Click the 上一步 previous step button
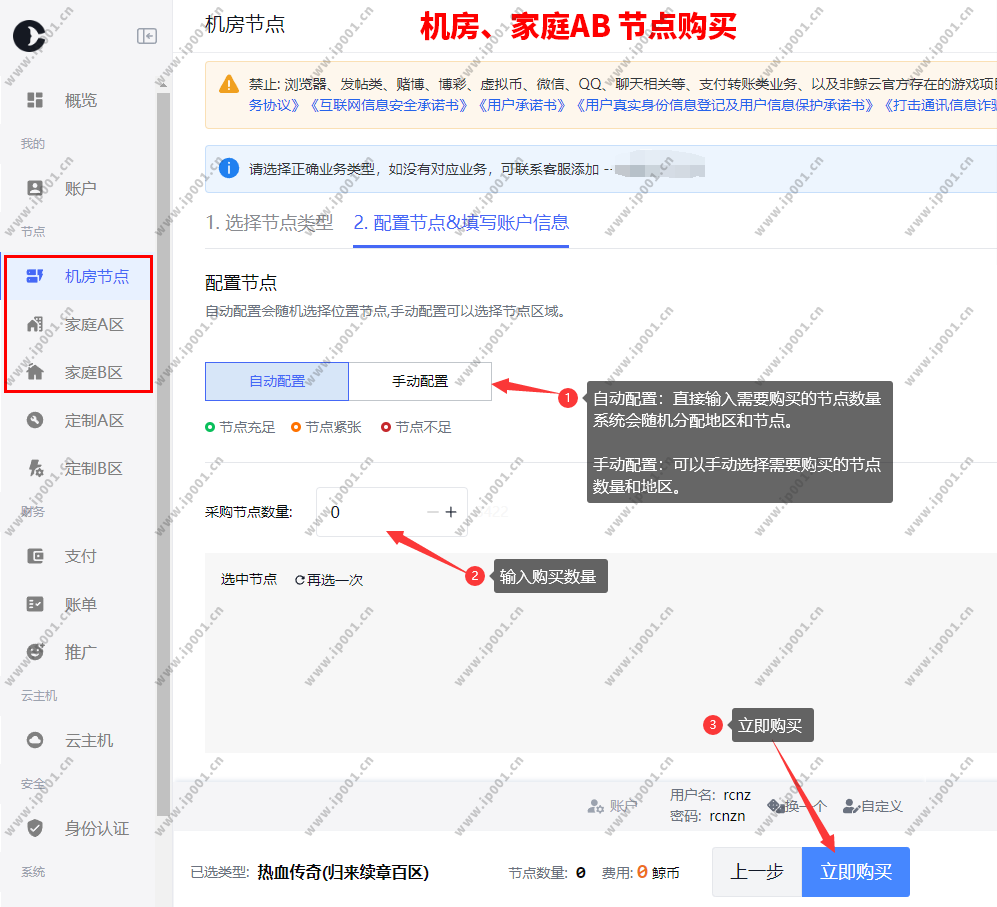The height and width of the screenshot is (907, 997). pos(757,871)
